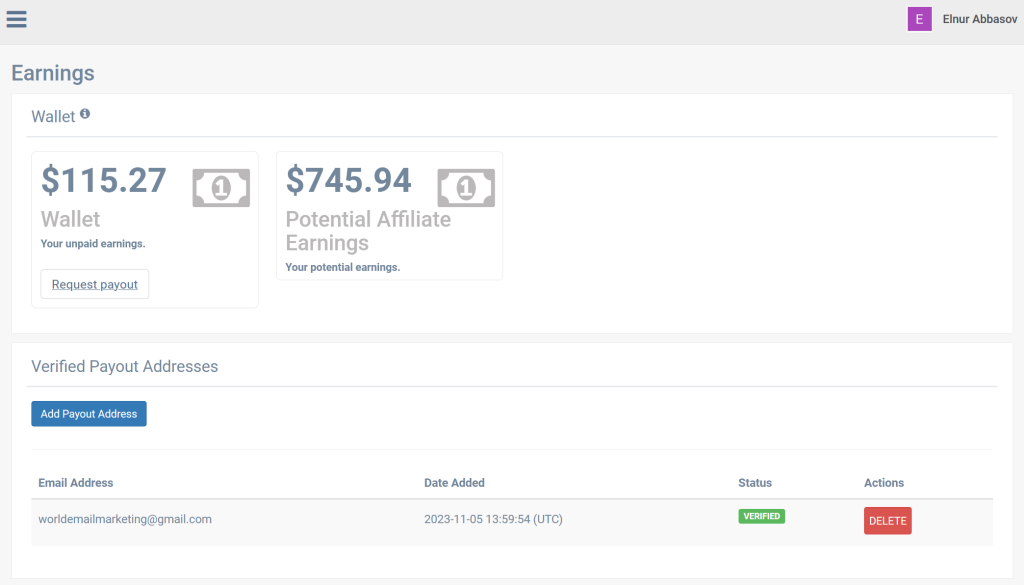Click the Wallet info icon
The image size is (1024, 585).
pyautogui.click(x=85, y=115)
